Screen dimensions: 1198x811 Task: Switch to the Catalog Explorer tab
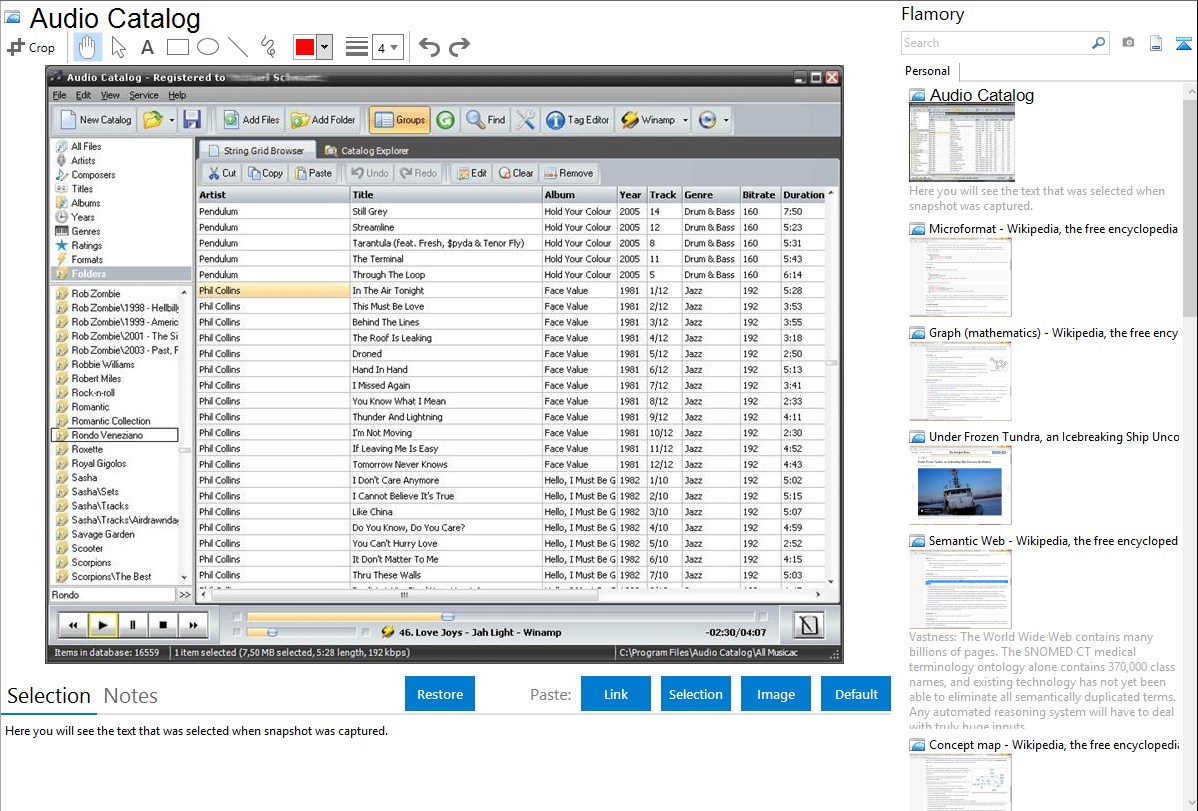pyautogui.click(x=367, y=151)
